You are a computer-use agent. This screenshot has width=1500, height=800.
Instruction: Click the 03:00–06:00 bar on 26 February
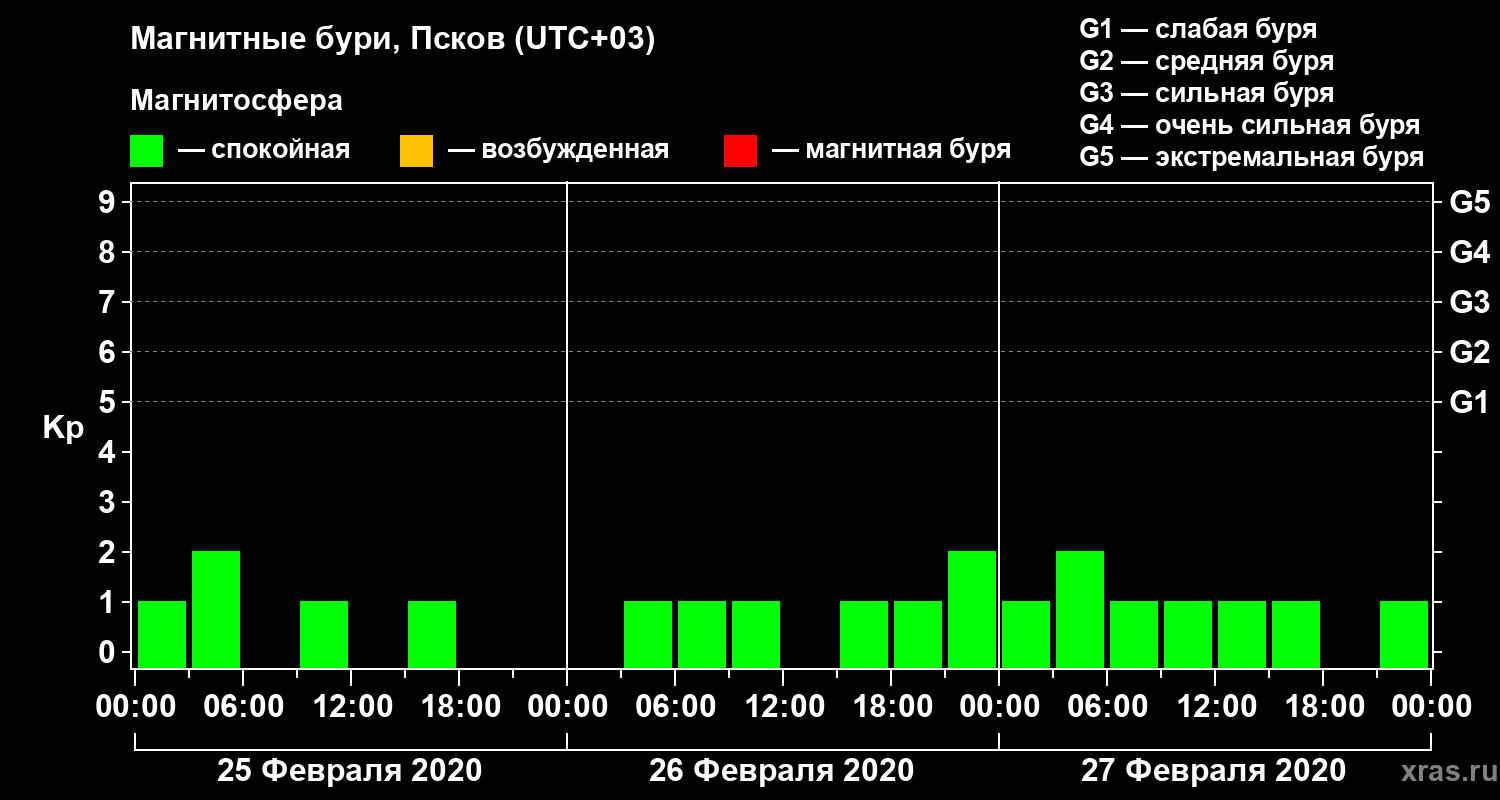coord(648,634)
